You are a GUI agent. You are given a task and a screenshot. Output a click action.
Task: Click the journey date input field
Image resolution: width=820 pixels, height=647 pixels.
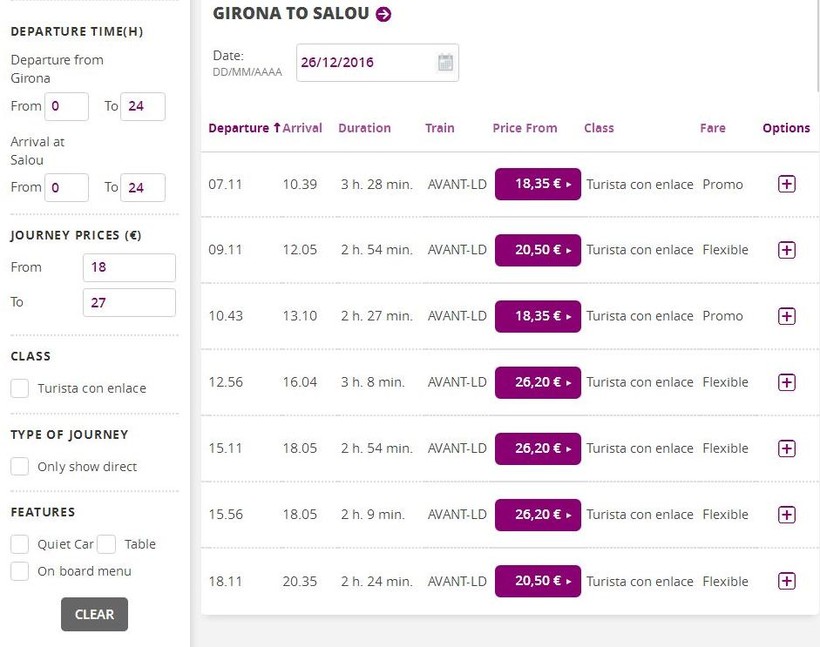(365, 62)
